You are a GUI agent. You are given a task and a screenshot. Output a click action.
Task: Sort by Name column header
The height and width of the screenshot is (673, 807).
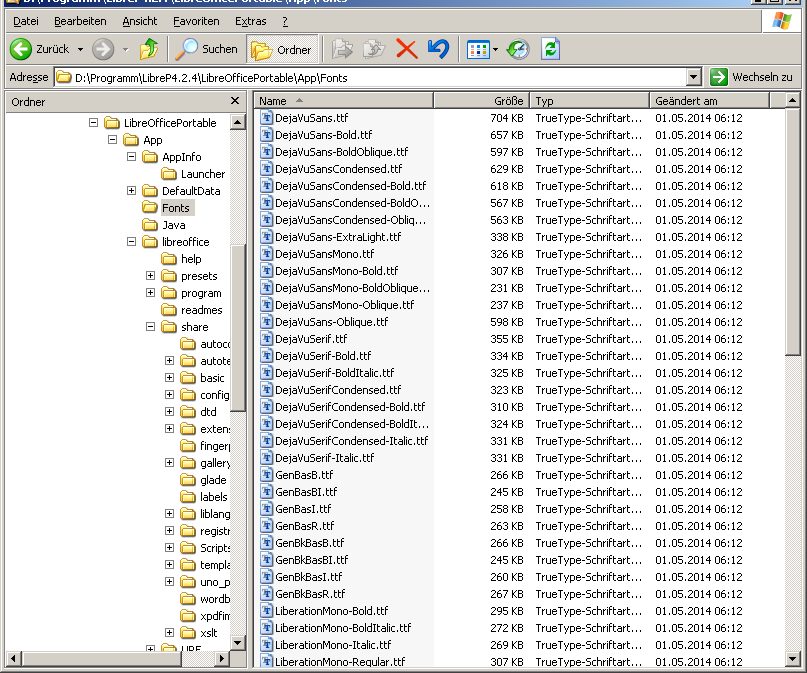click(344, 101)
